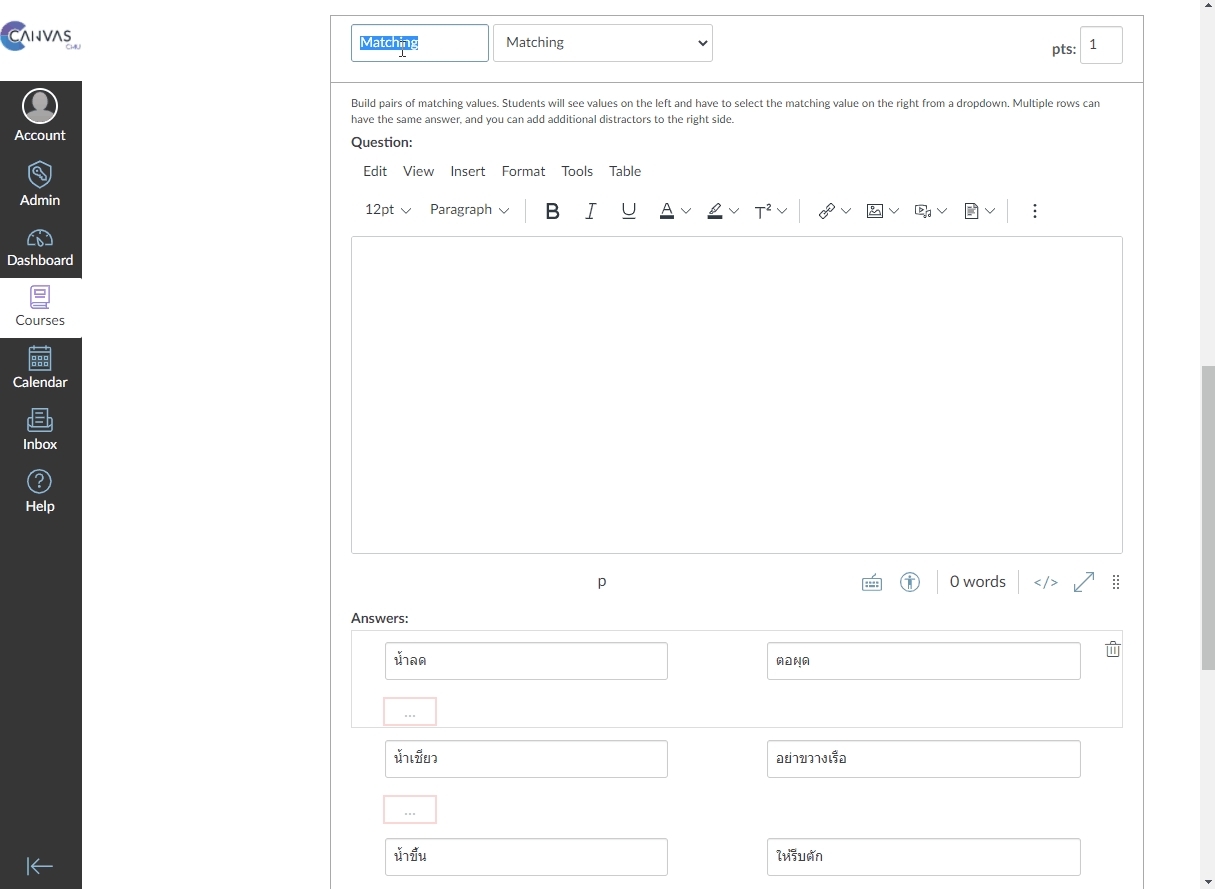This screenshot has height=889, width=1215.
Task: Collapse the global navigation sidebar
Action: (40, 866)
